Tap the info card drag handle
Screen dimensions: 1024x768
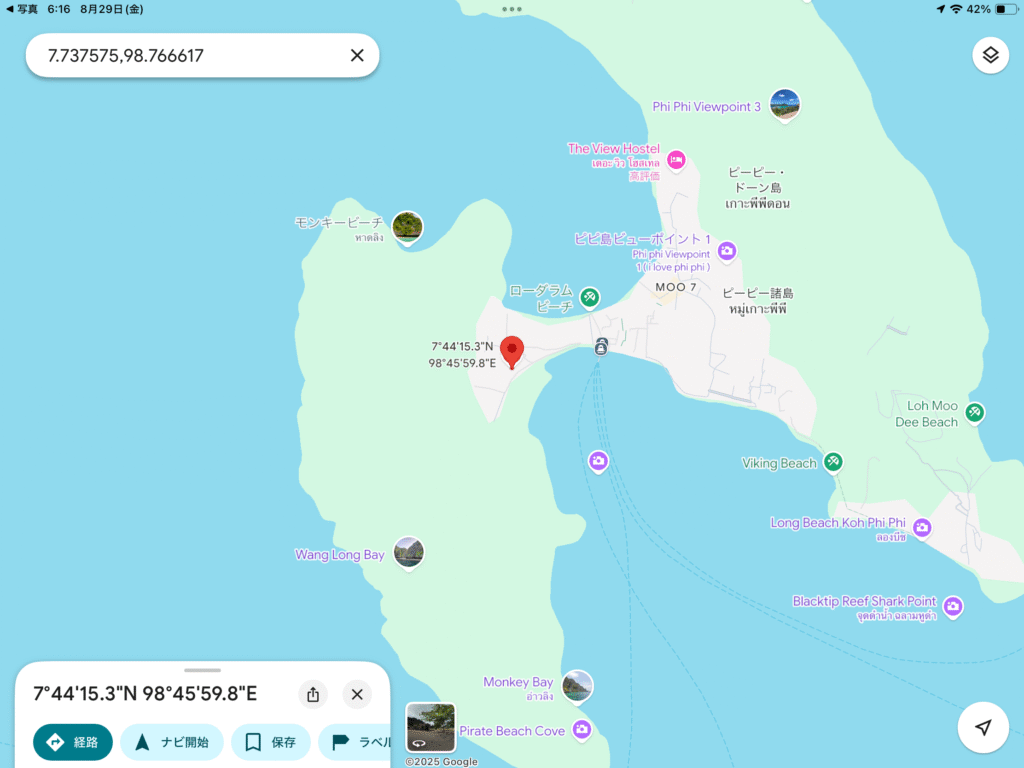[202, 670]
